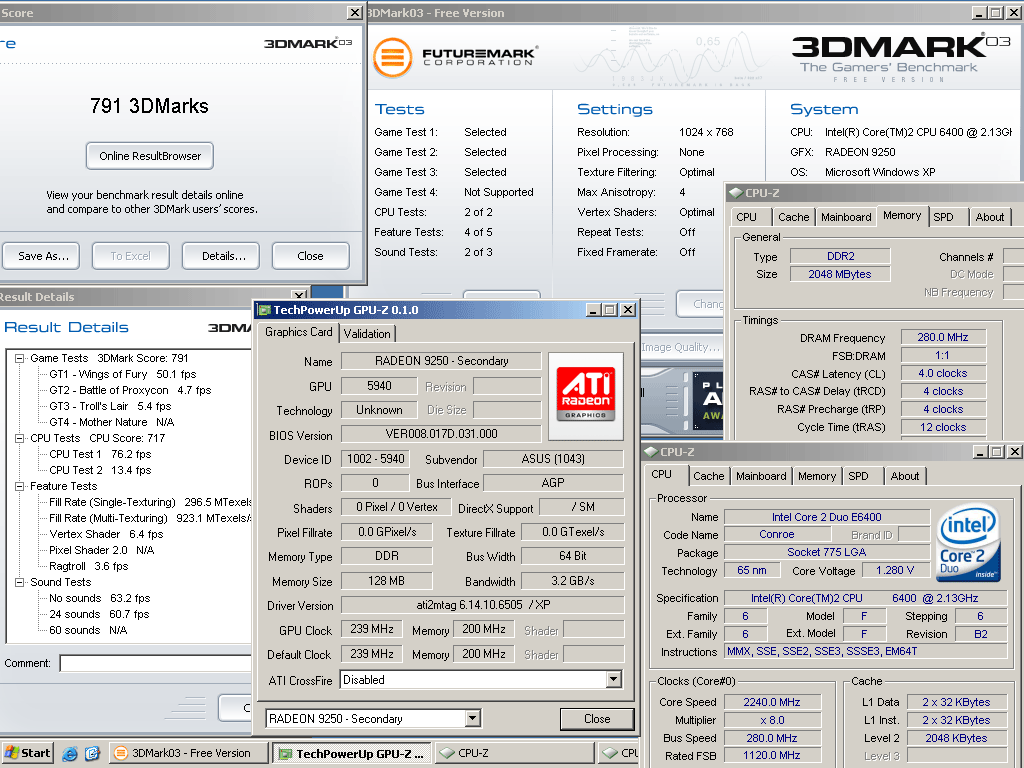1024x768 pixels.
Task: Click the Intel Core 2 Duo logo
Action: 969,542
